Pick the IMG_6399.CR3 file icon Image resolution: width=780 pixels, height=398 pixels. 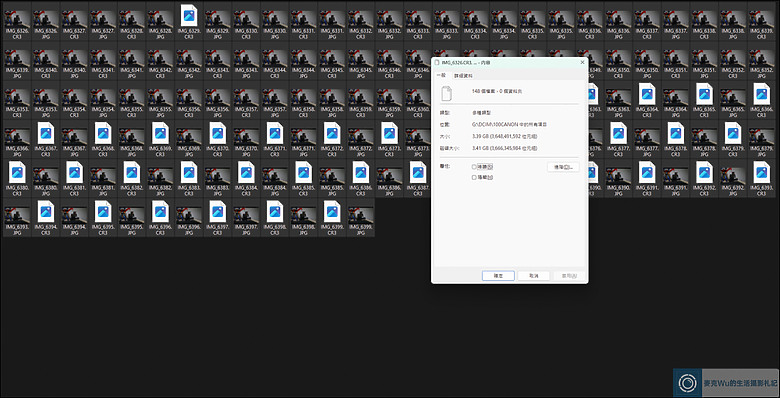(x=332, y=211)
